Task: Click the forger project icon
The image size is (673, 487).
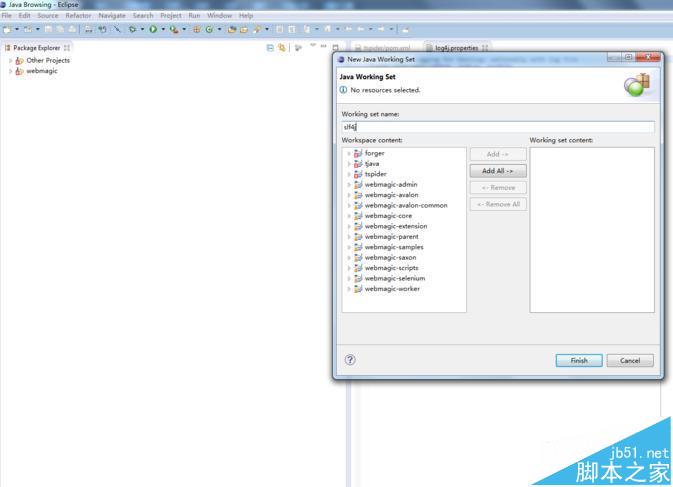Action: (x=358, y=153)
